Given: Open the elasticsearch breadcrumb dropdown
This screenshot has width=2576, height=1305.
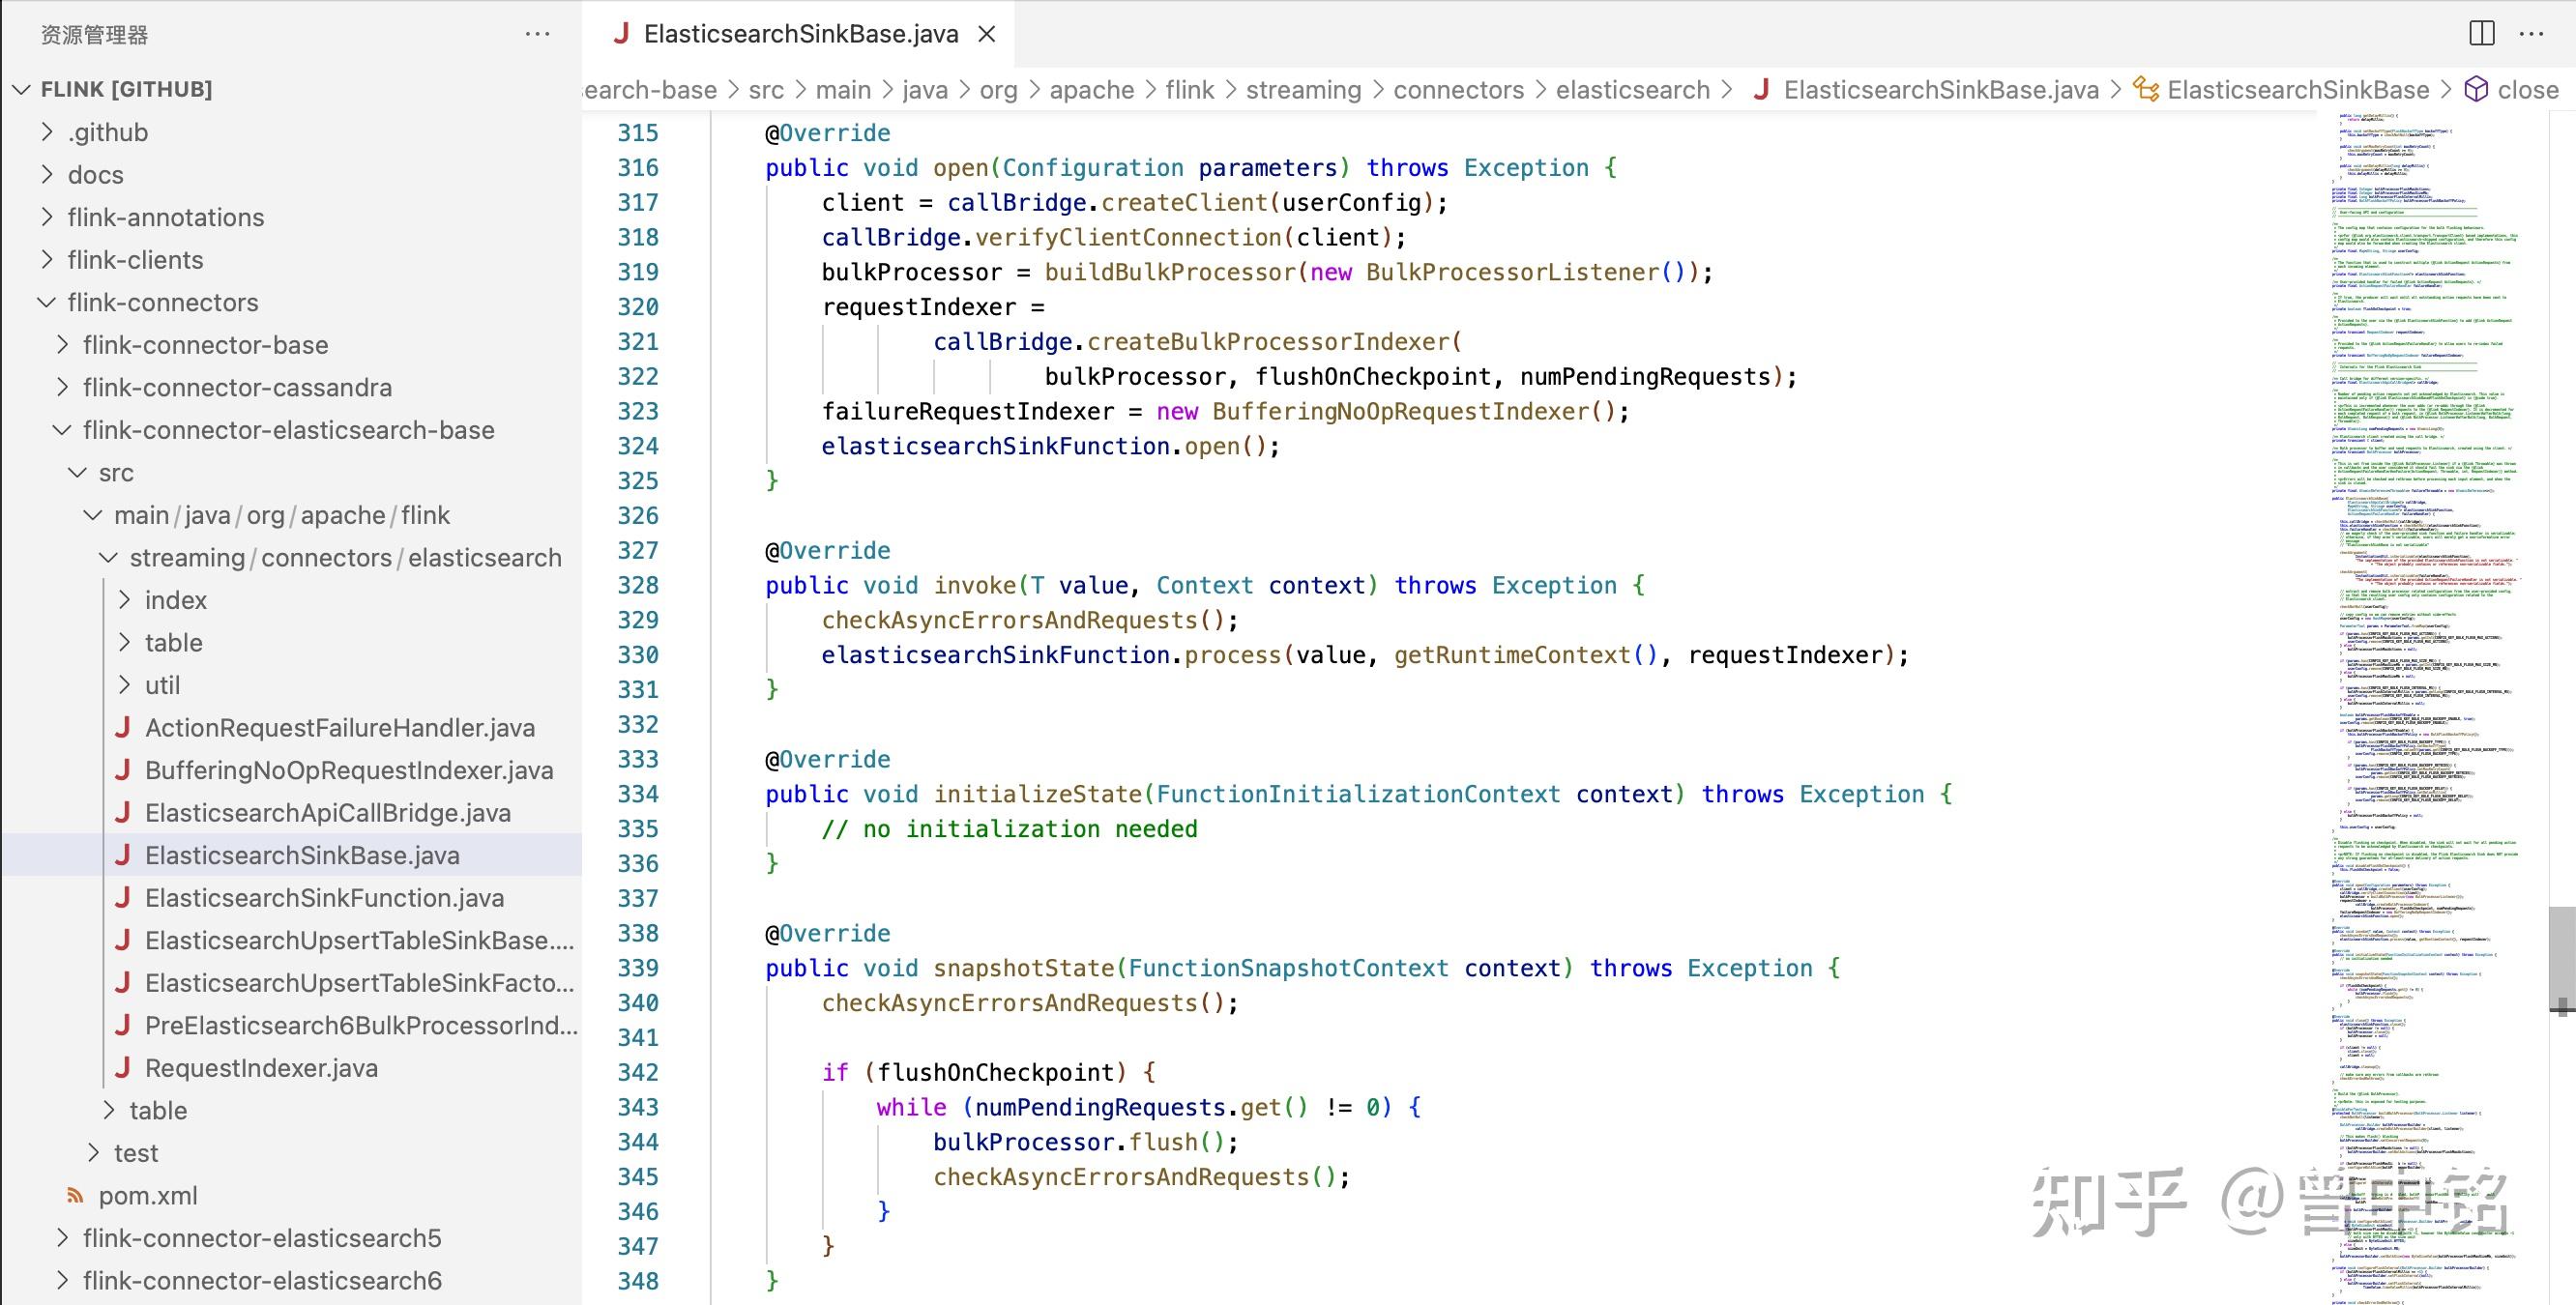Looking at the screenshot, I should click(x=1632, y=89).
